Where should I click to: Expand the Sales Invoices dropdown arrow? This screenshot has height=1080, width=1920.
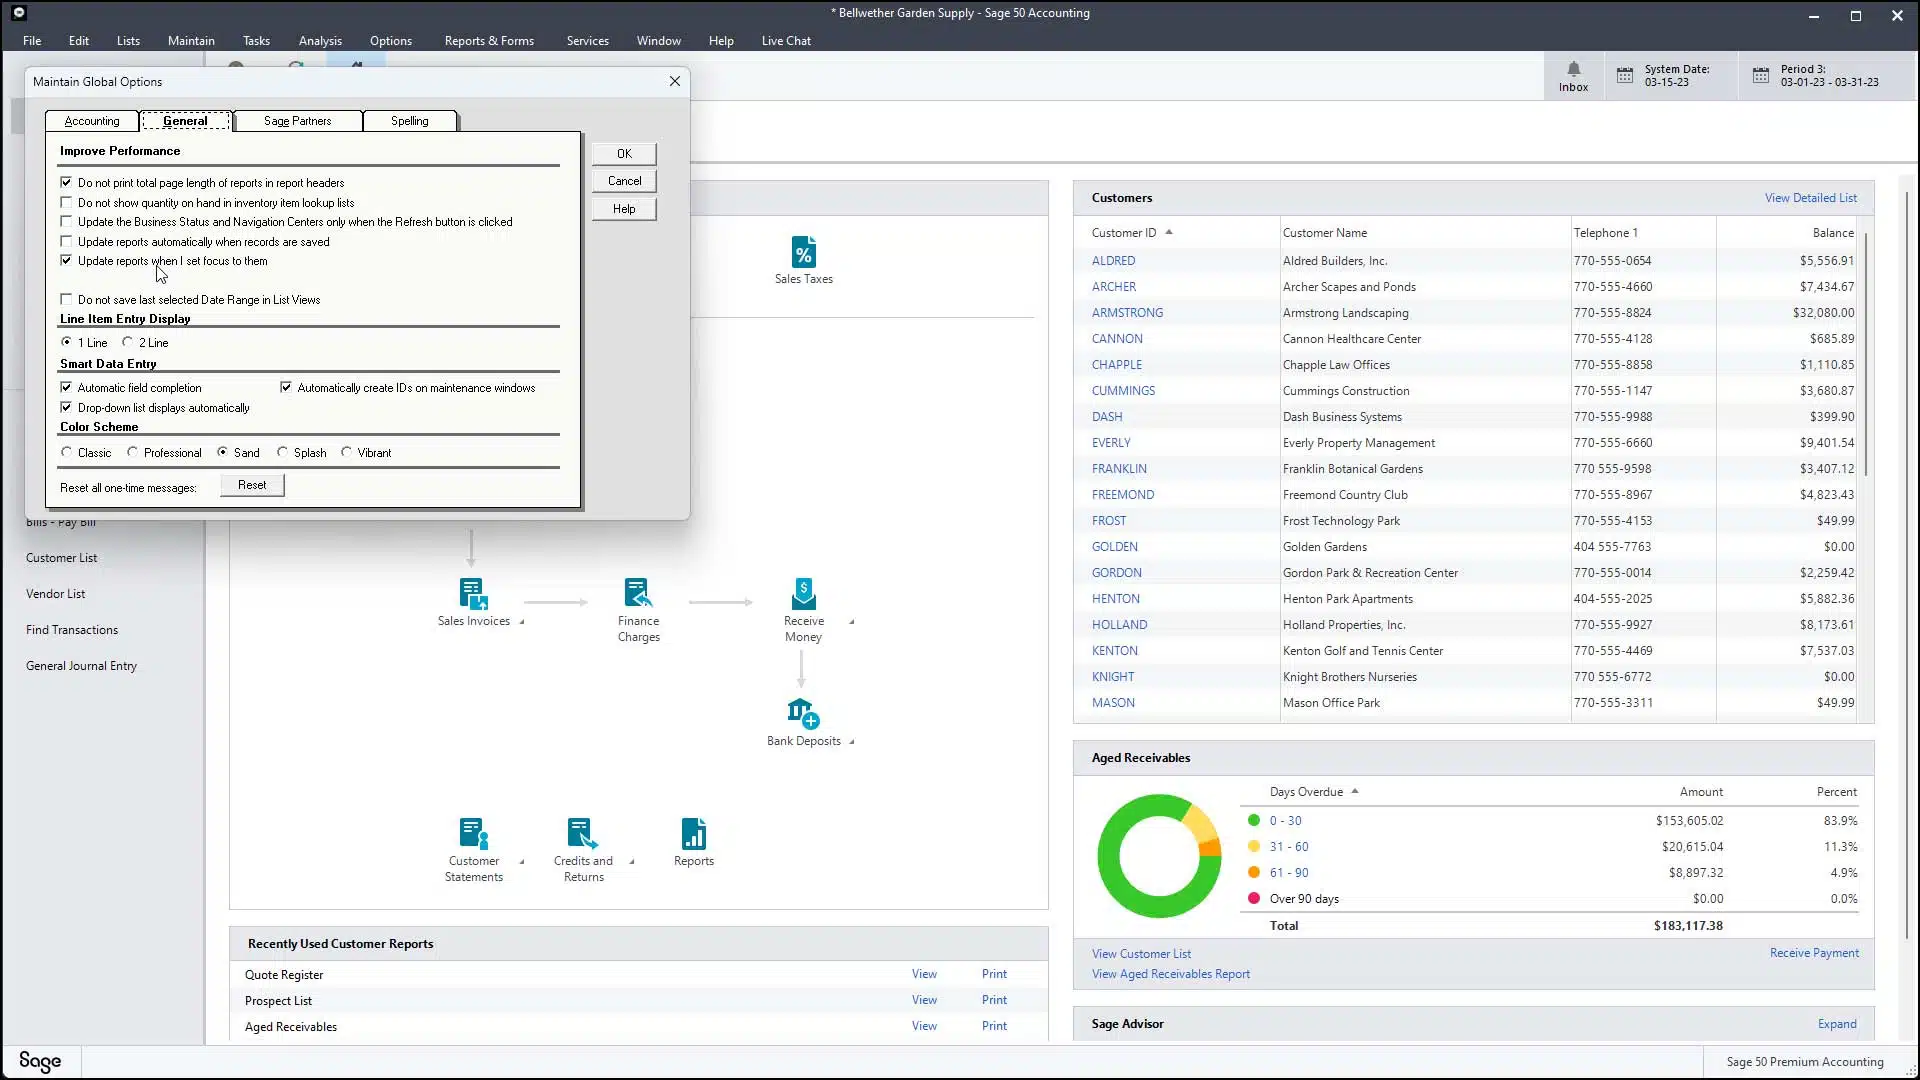[x=521, y=622]
